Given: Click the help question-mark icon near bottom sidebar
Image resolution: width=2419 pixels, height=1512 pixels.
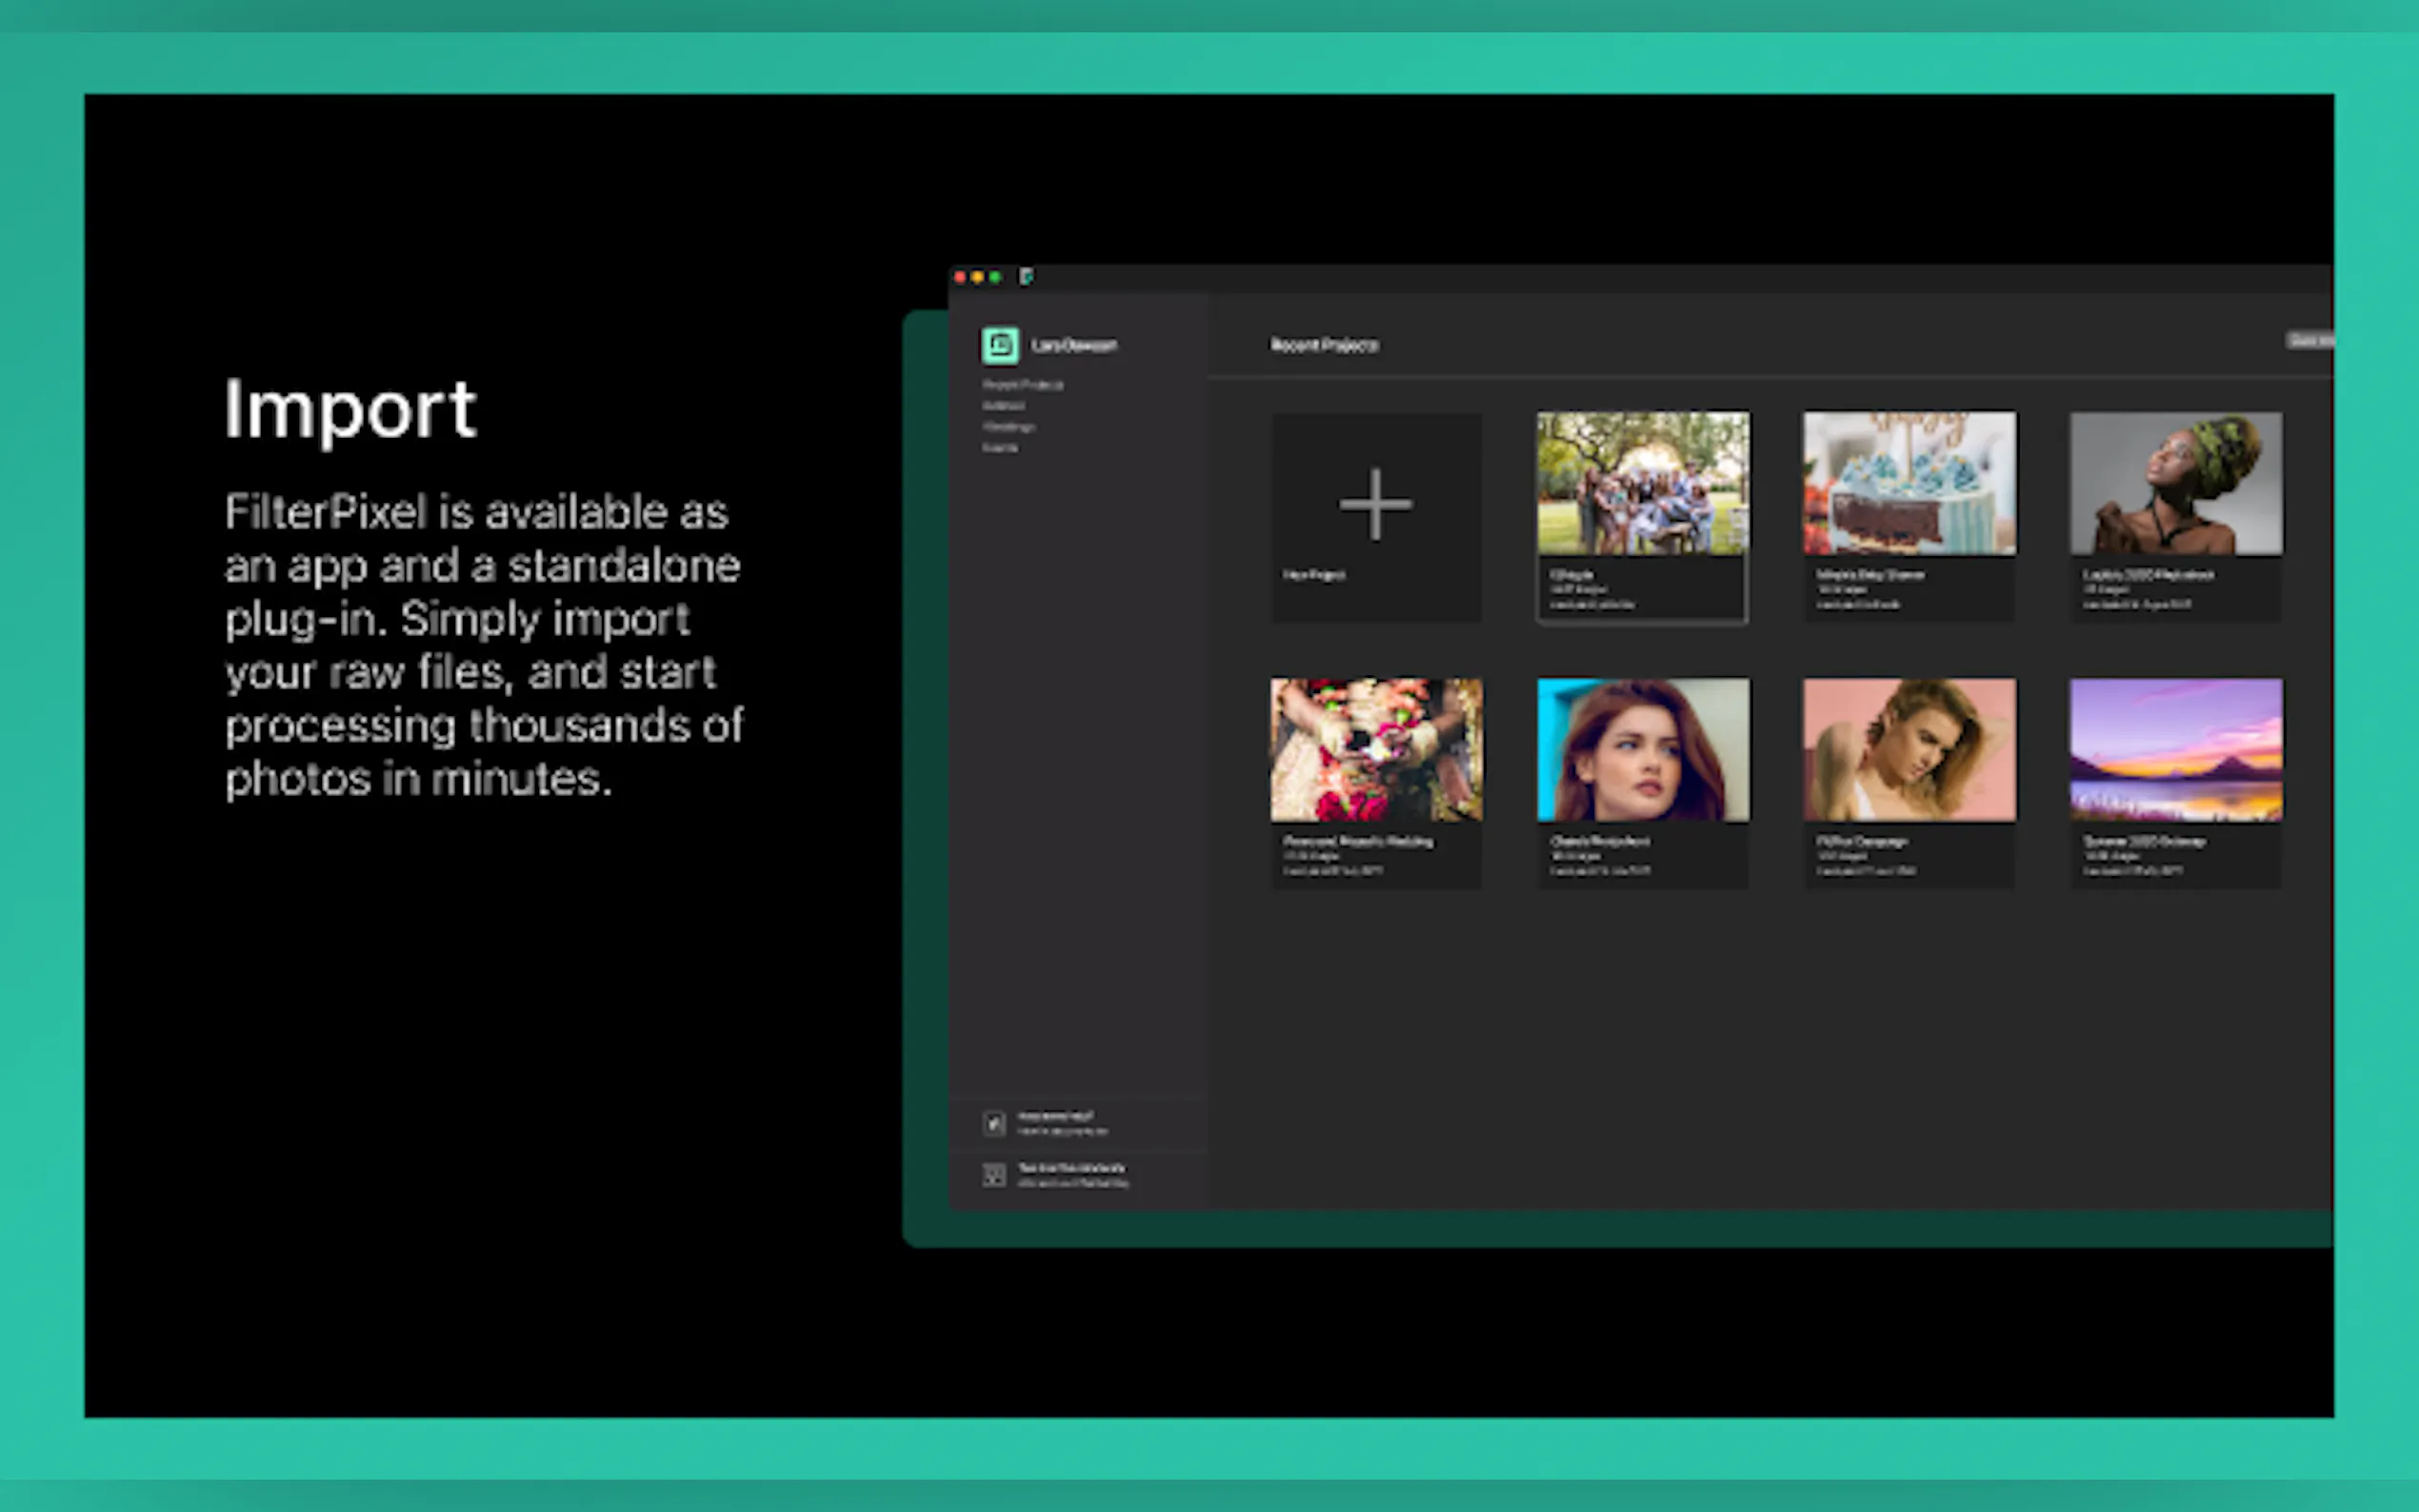Looking at the screenshot, I should [994, 1122].
